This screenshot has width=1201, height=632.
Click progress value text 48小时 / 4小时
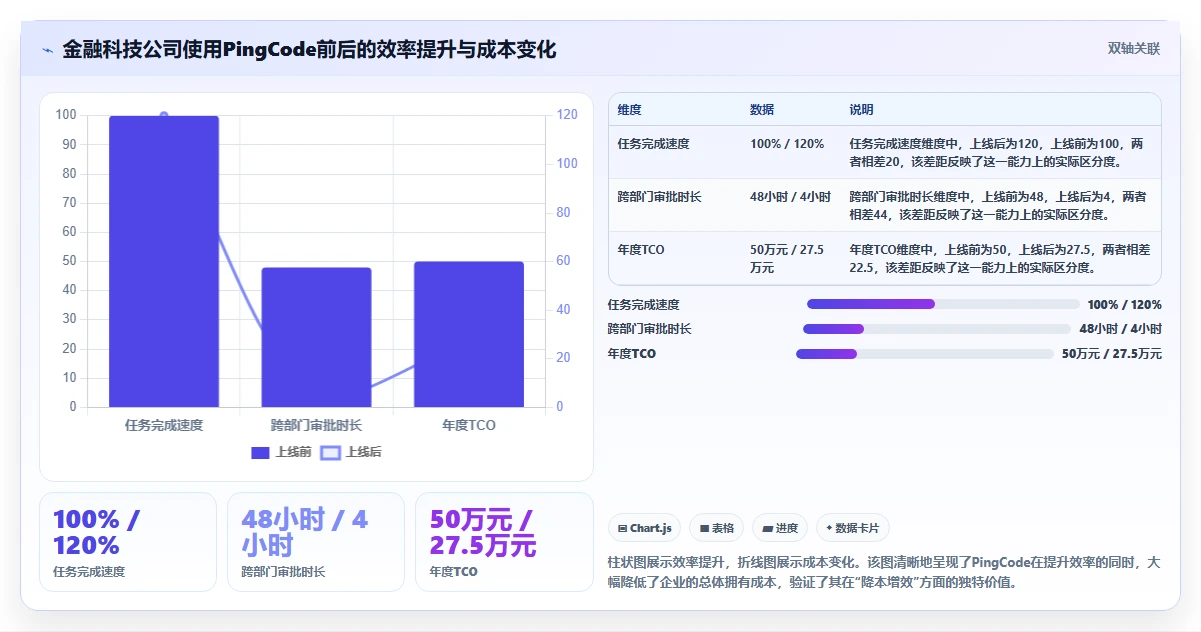click(x=1120, y=329)
